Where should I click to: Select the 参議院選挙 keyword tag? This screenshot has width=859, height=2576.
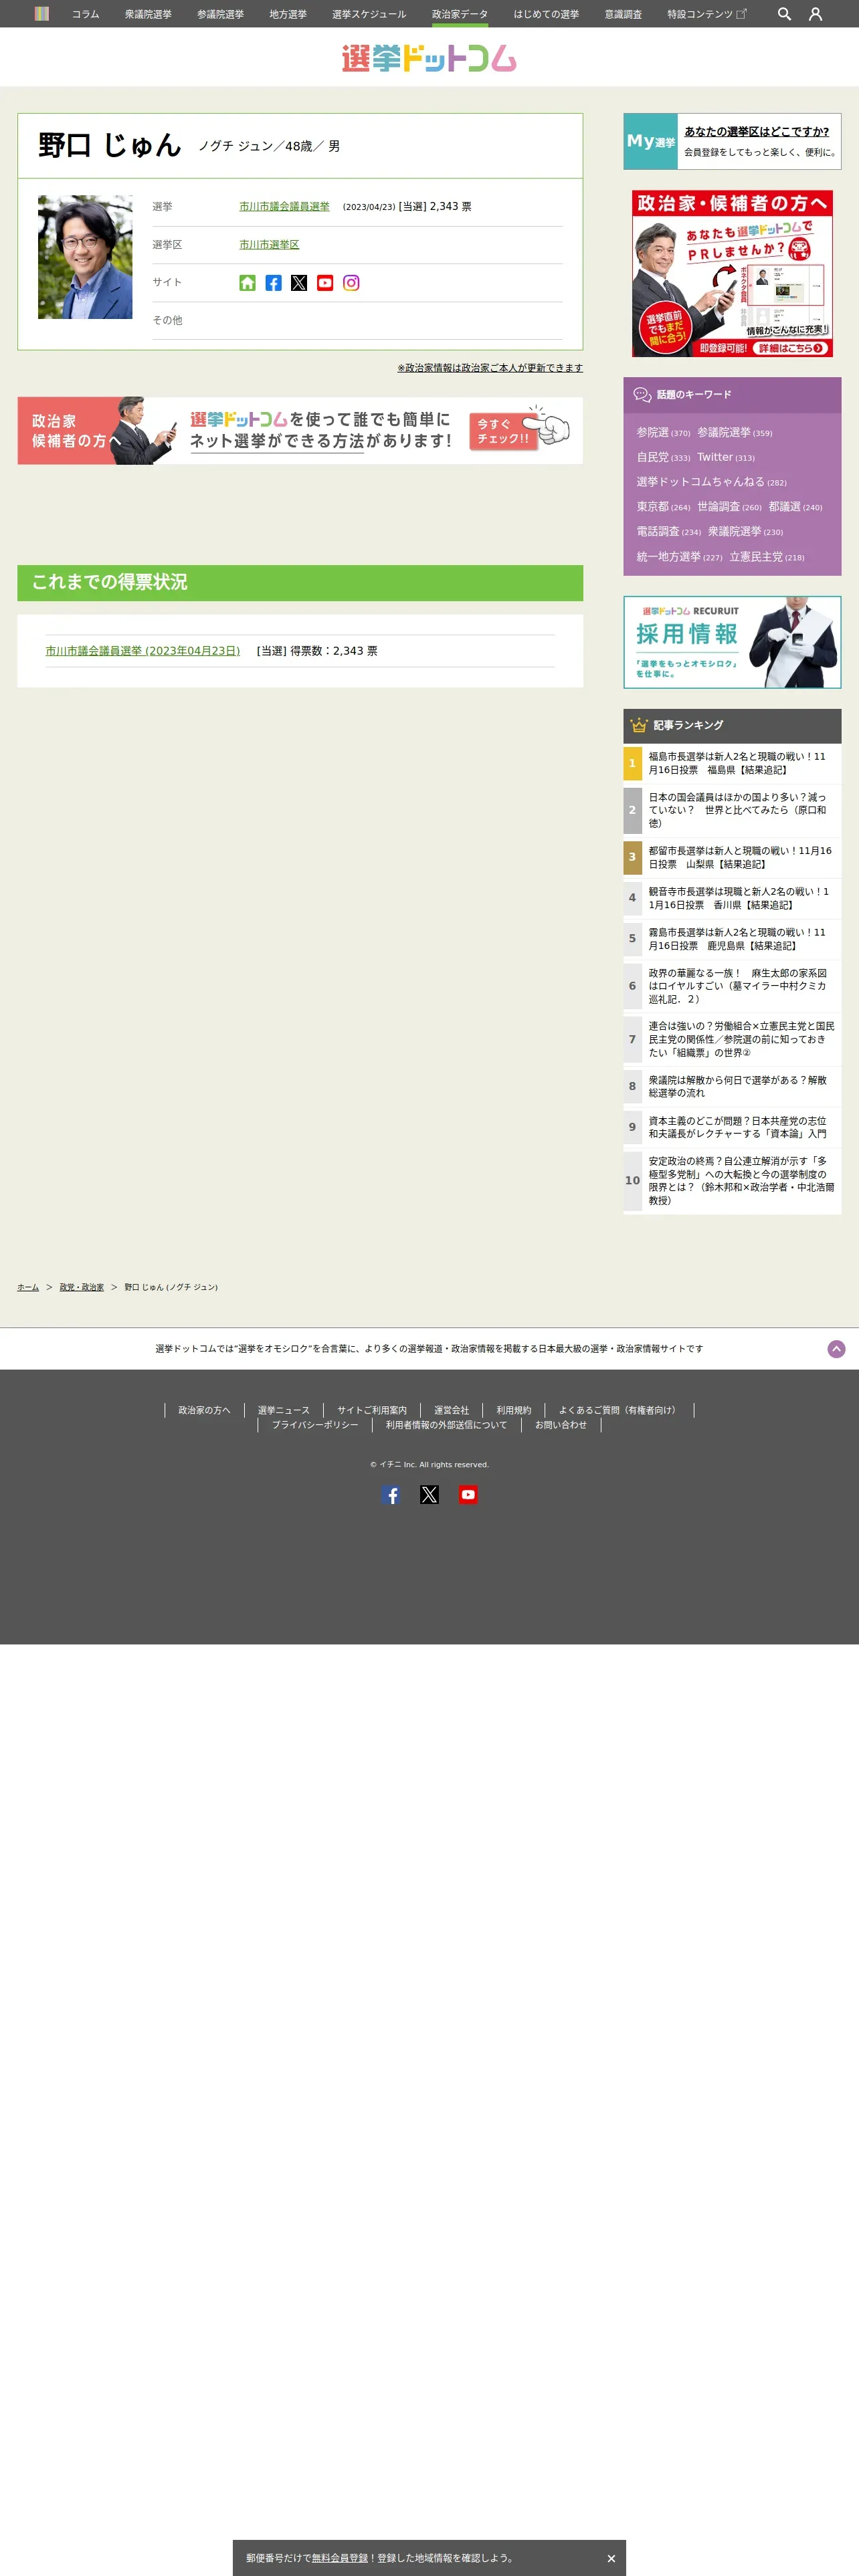734,432
